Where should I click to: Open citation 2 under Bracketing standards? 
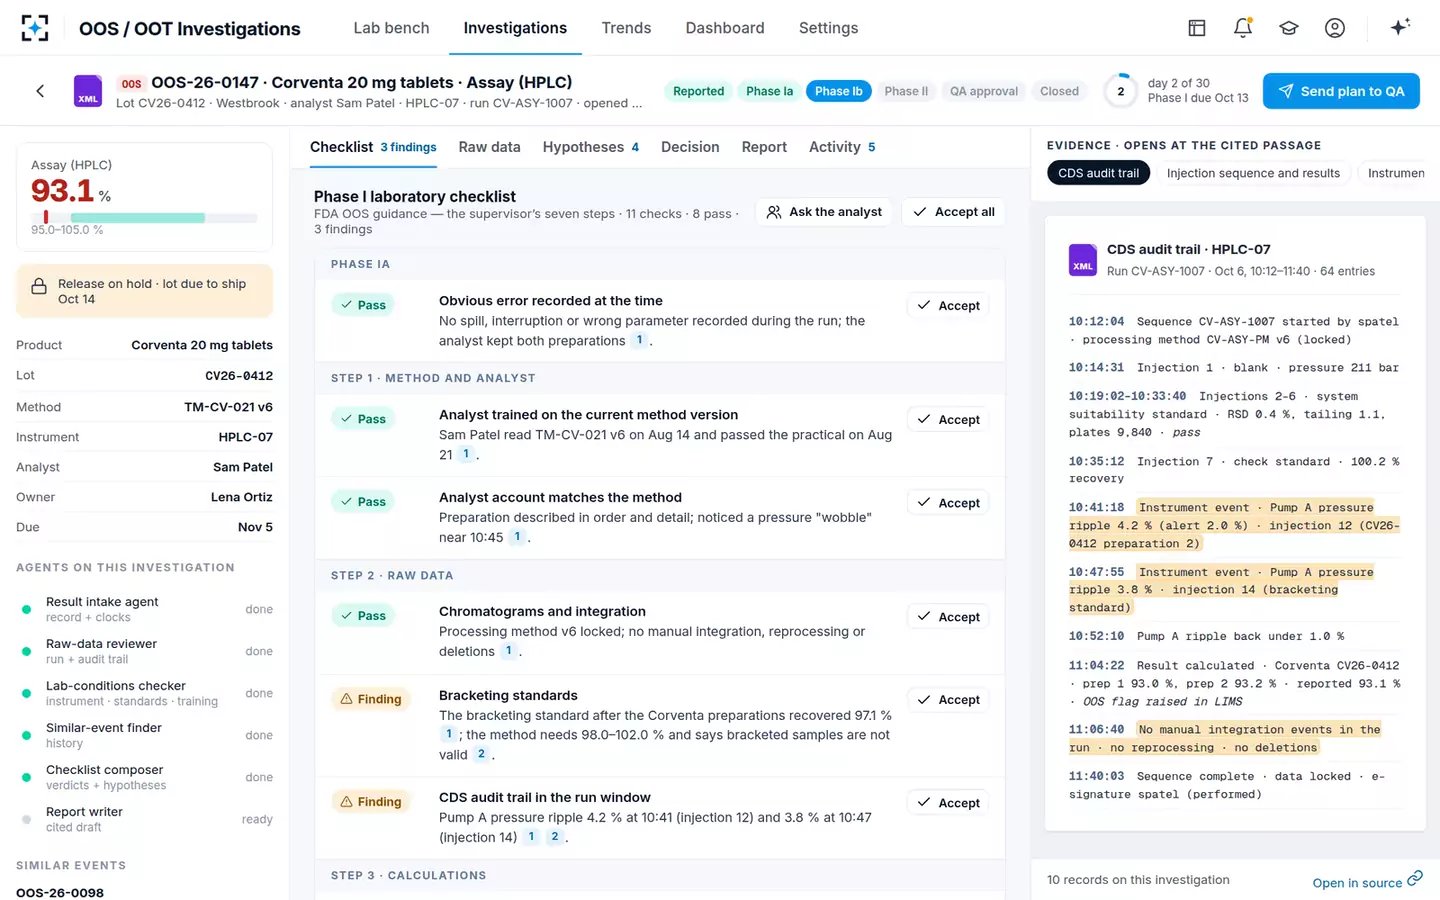[481, 754]
